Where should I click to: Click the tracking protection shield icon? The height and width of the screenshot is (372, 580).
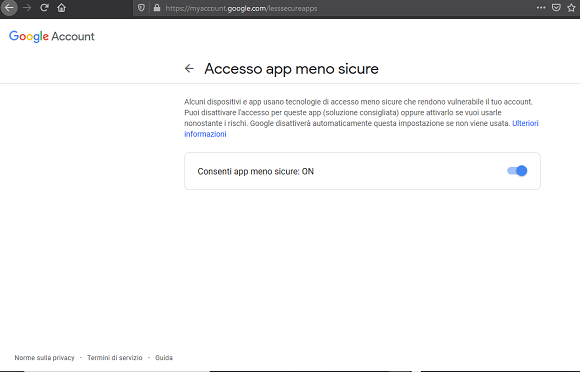coord(141,8)
